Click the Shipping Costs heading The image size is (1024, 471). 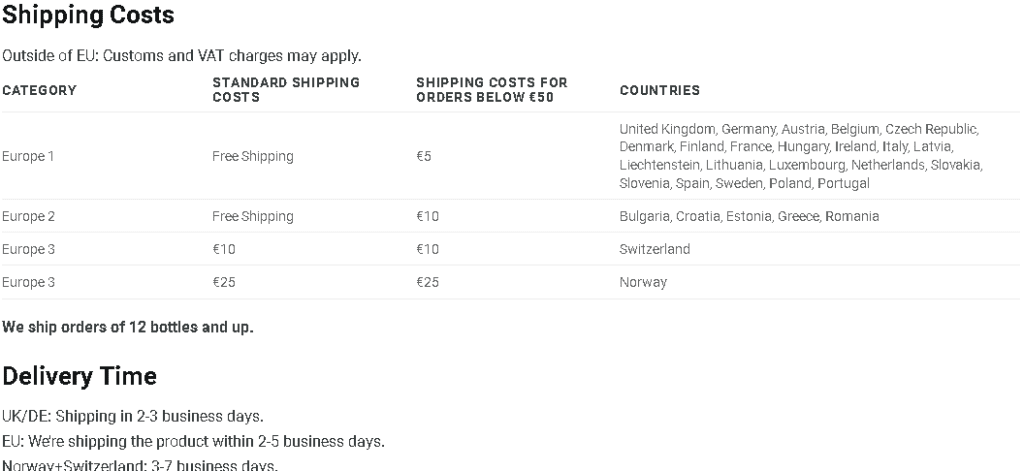pyautogui.click(x=88, y=16)
